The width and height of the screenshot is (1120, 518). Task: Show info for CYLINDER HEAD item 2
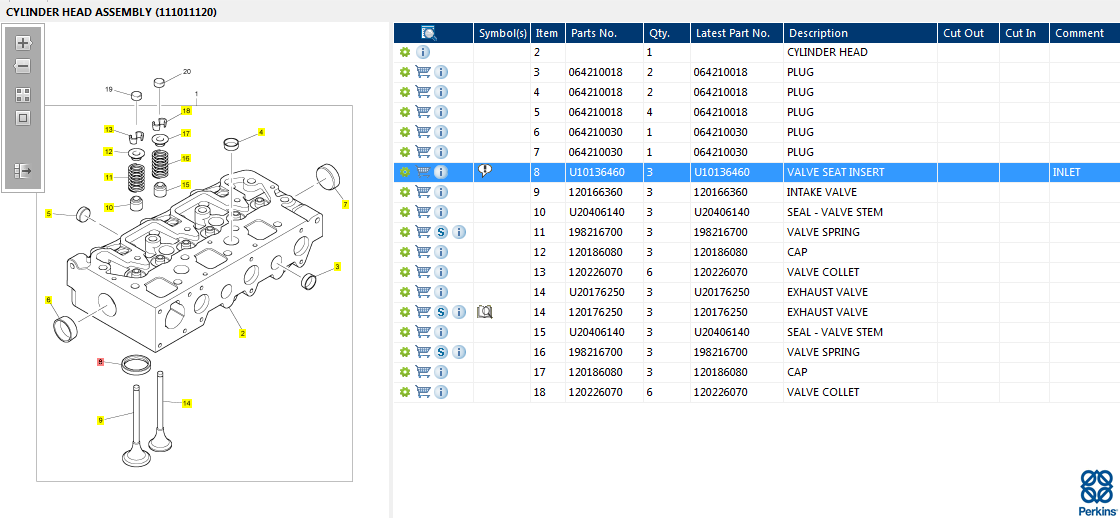[x=423, y=52]
